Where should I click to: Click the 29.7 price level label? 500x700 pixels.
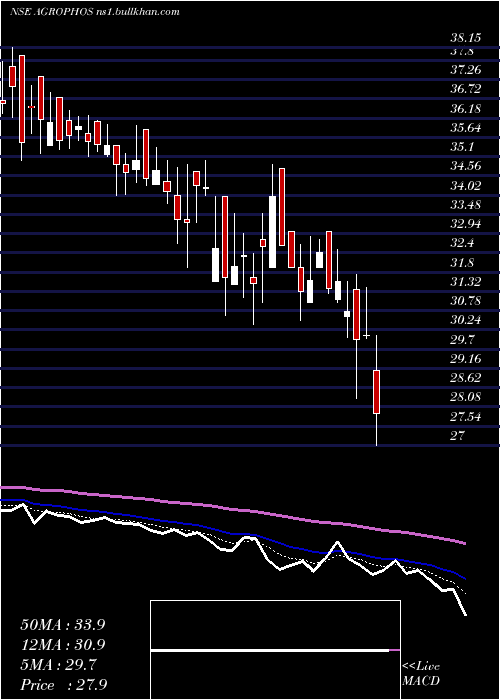(x=462, y=339)
